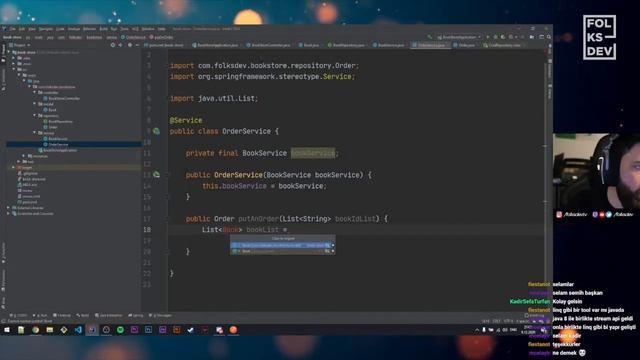
Task: Select BookRepository in project tree
Action: tap(58, 121)
